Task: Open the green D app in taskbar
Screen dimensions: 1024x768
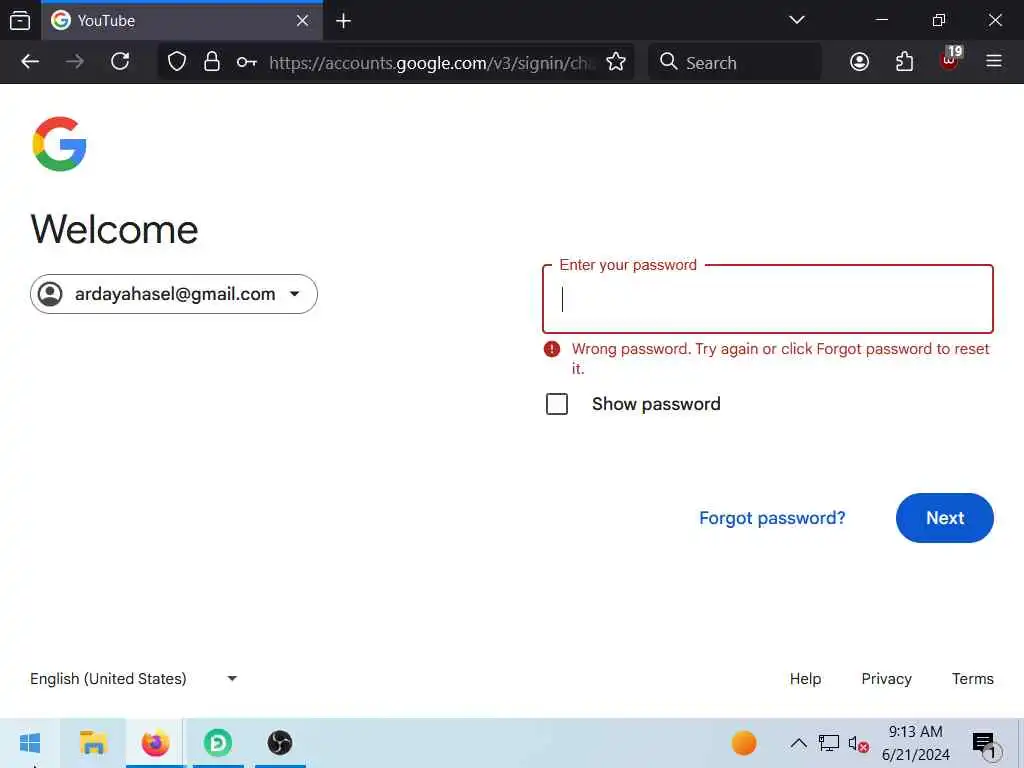Action: (x=217, y=743)
